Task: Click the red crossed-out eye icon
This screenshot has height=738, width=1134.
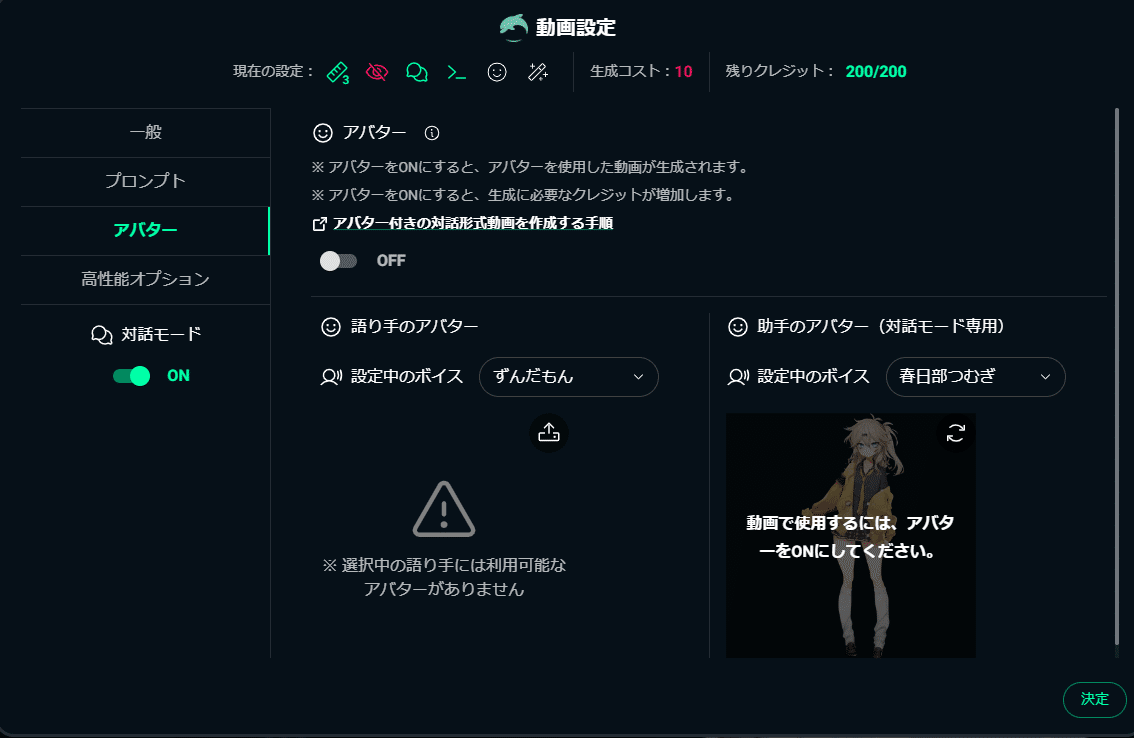Action: click(x=377, y=72)
